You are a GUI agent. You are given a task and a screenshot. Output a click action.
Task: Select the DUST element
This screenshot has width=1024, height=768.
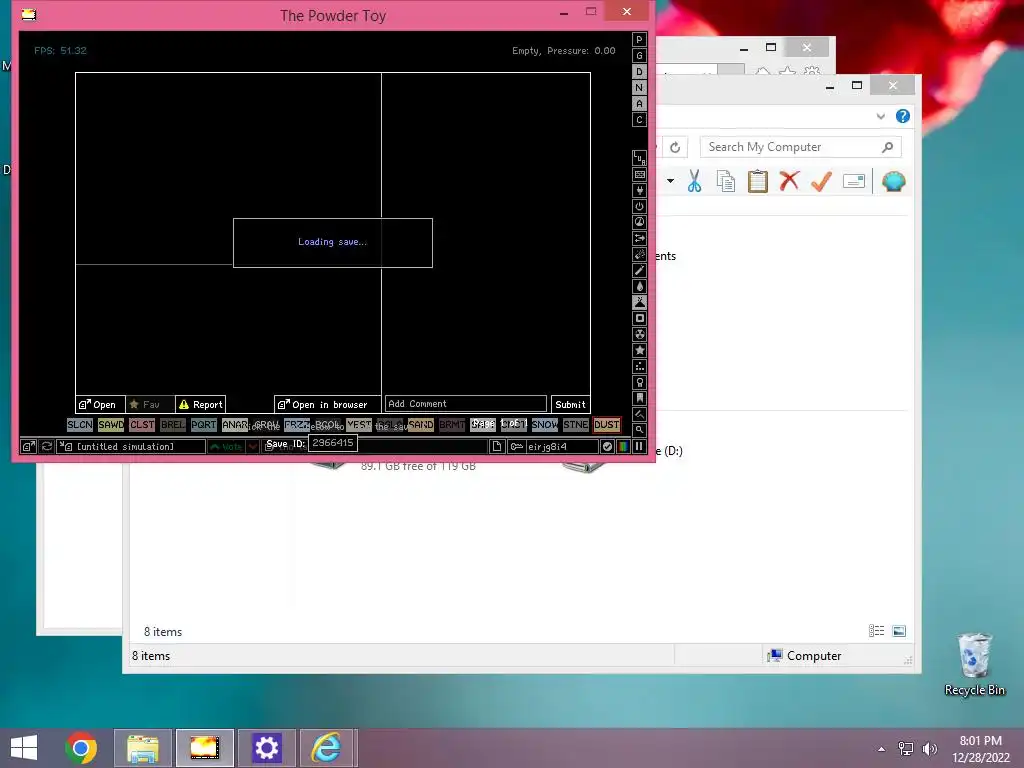(607, 424)
